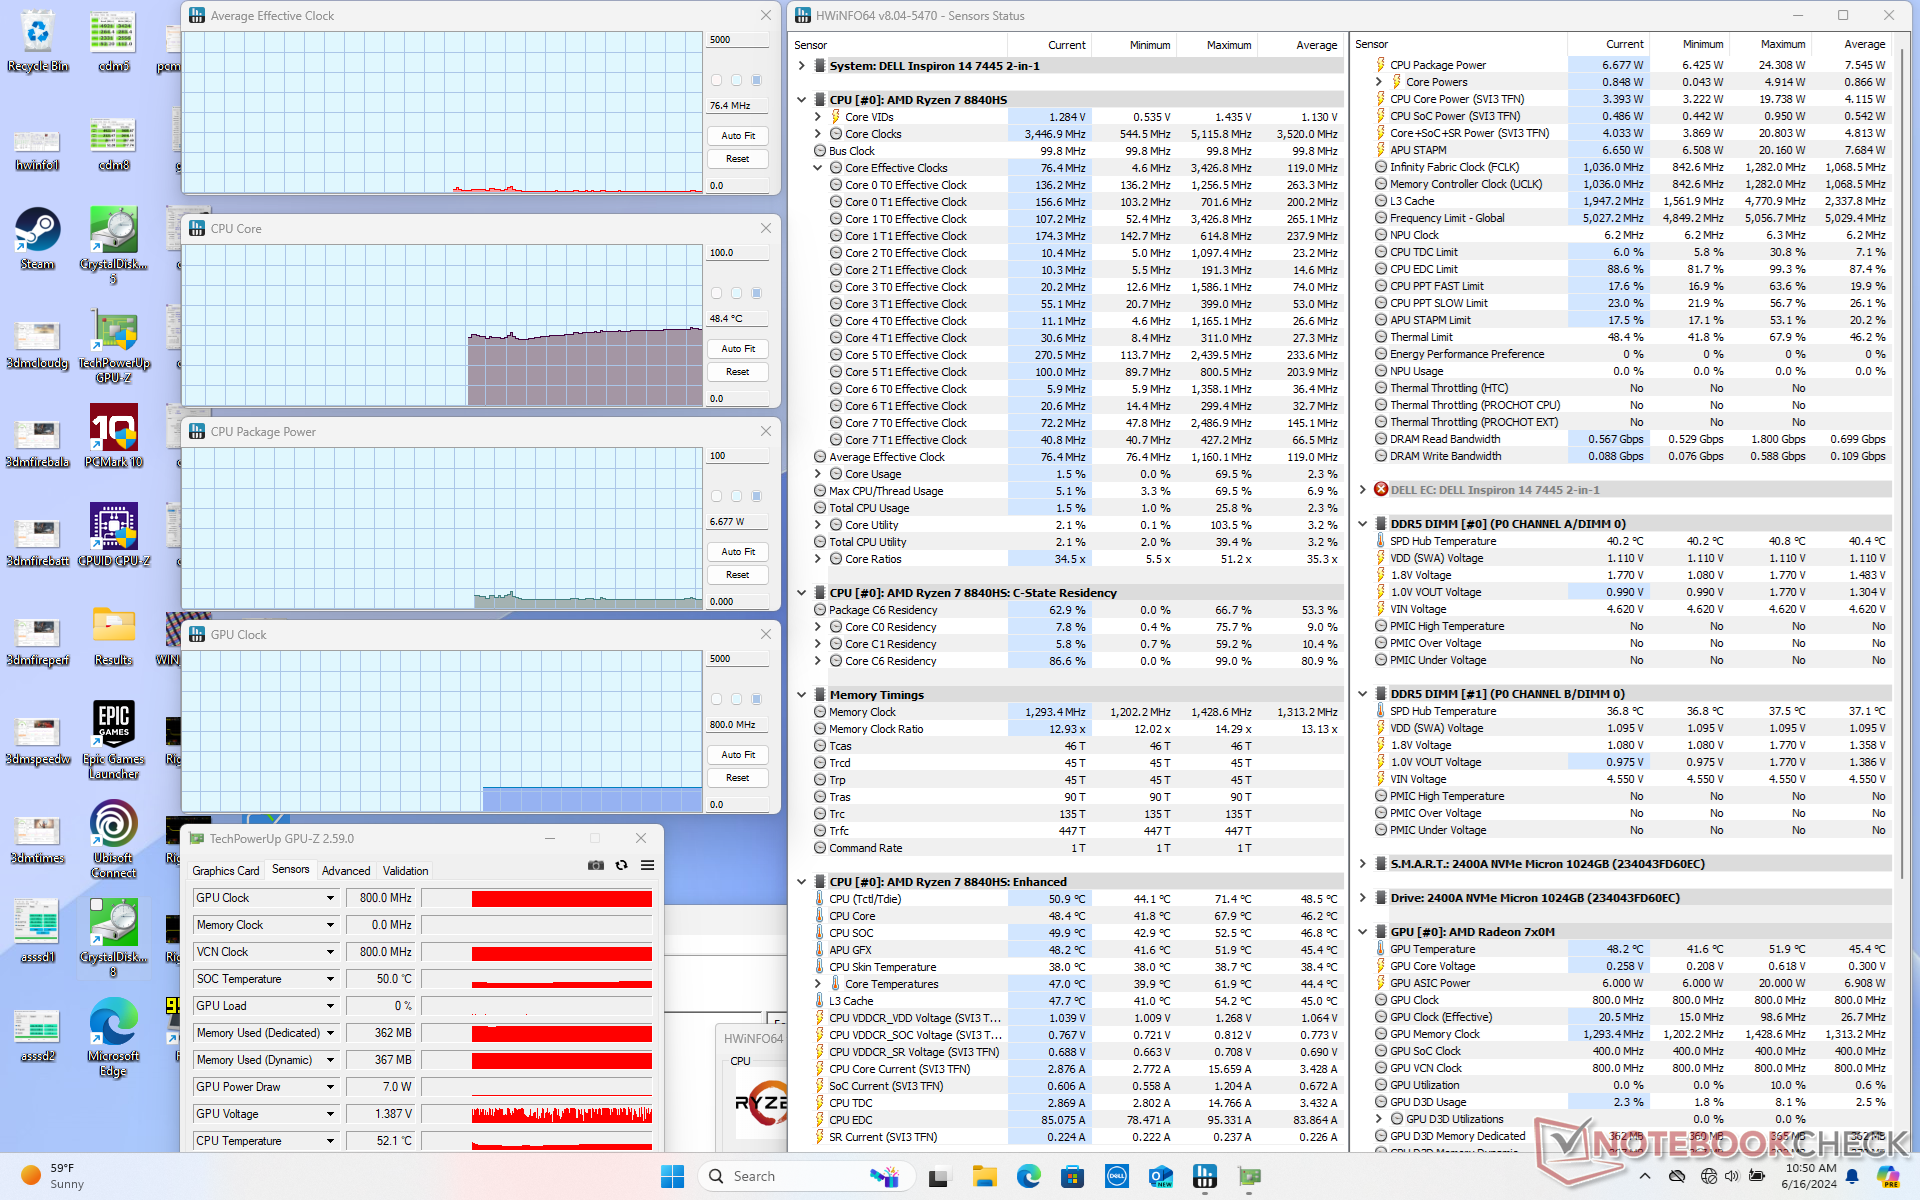
Task: Toggle the blue checkbox in the CPU Core graph
Action: [x=757, y=293]
